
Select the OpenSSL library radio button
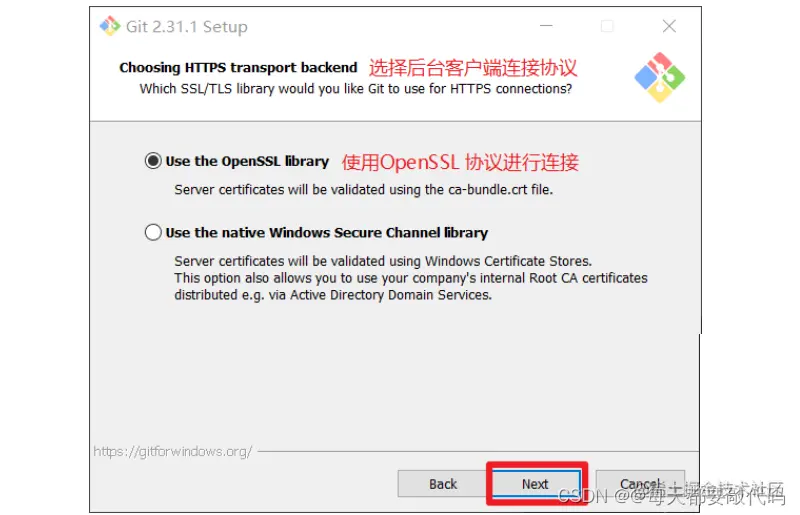[153, 161]
